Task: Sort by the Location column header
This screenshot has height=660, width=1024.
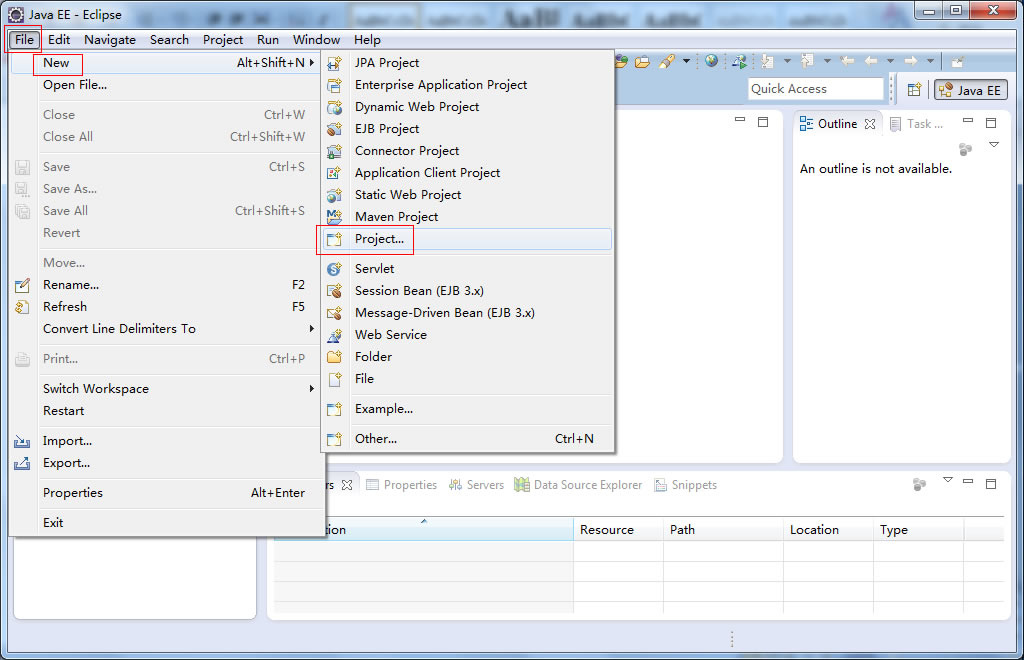Action: point(828,529)
